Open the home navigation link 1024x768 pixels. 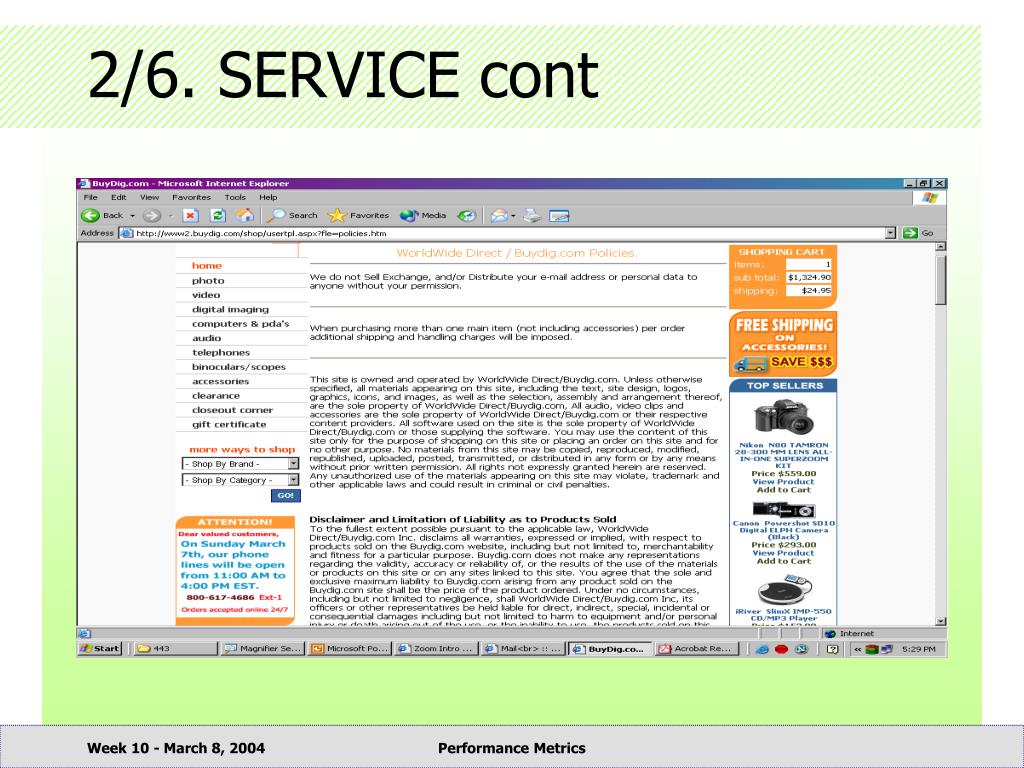(x=206, y=266)
